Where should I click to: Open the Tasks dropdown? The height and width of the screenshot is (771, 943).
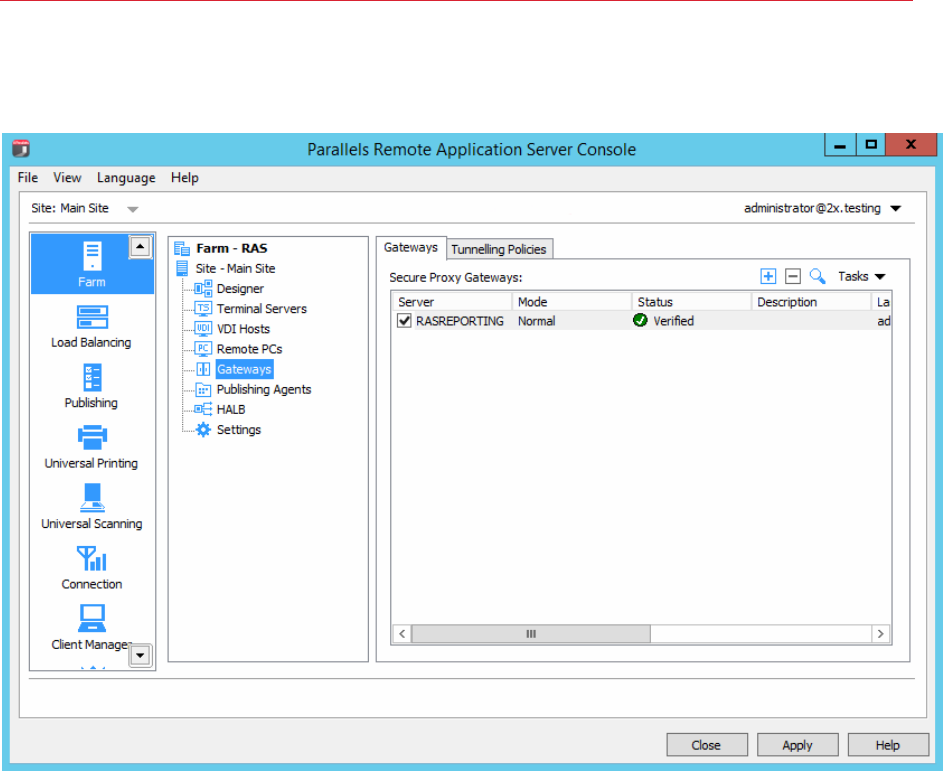point(861,276)
